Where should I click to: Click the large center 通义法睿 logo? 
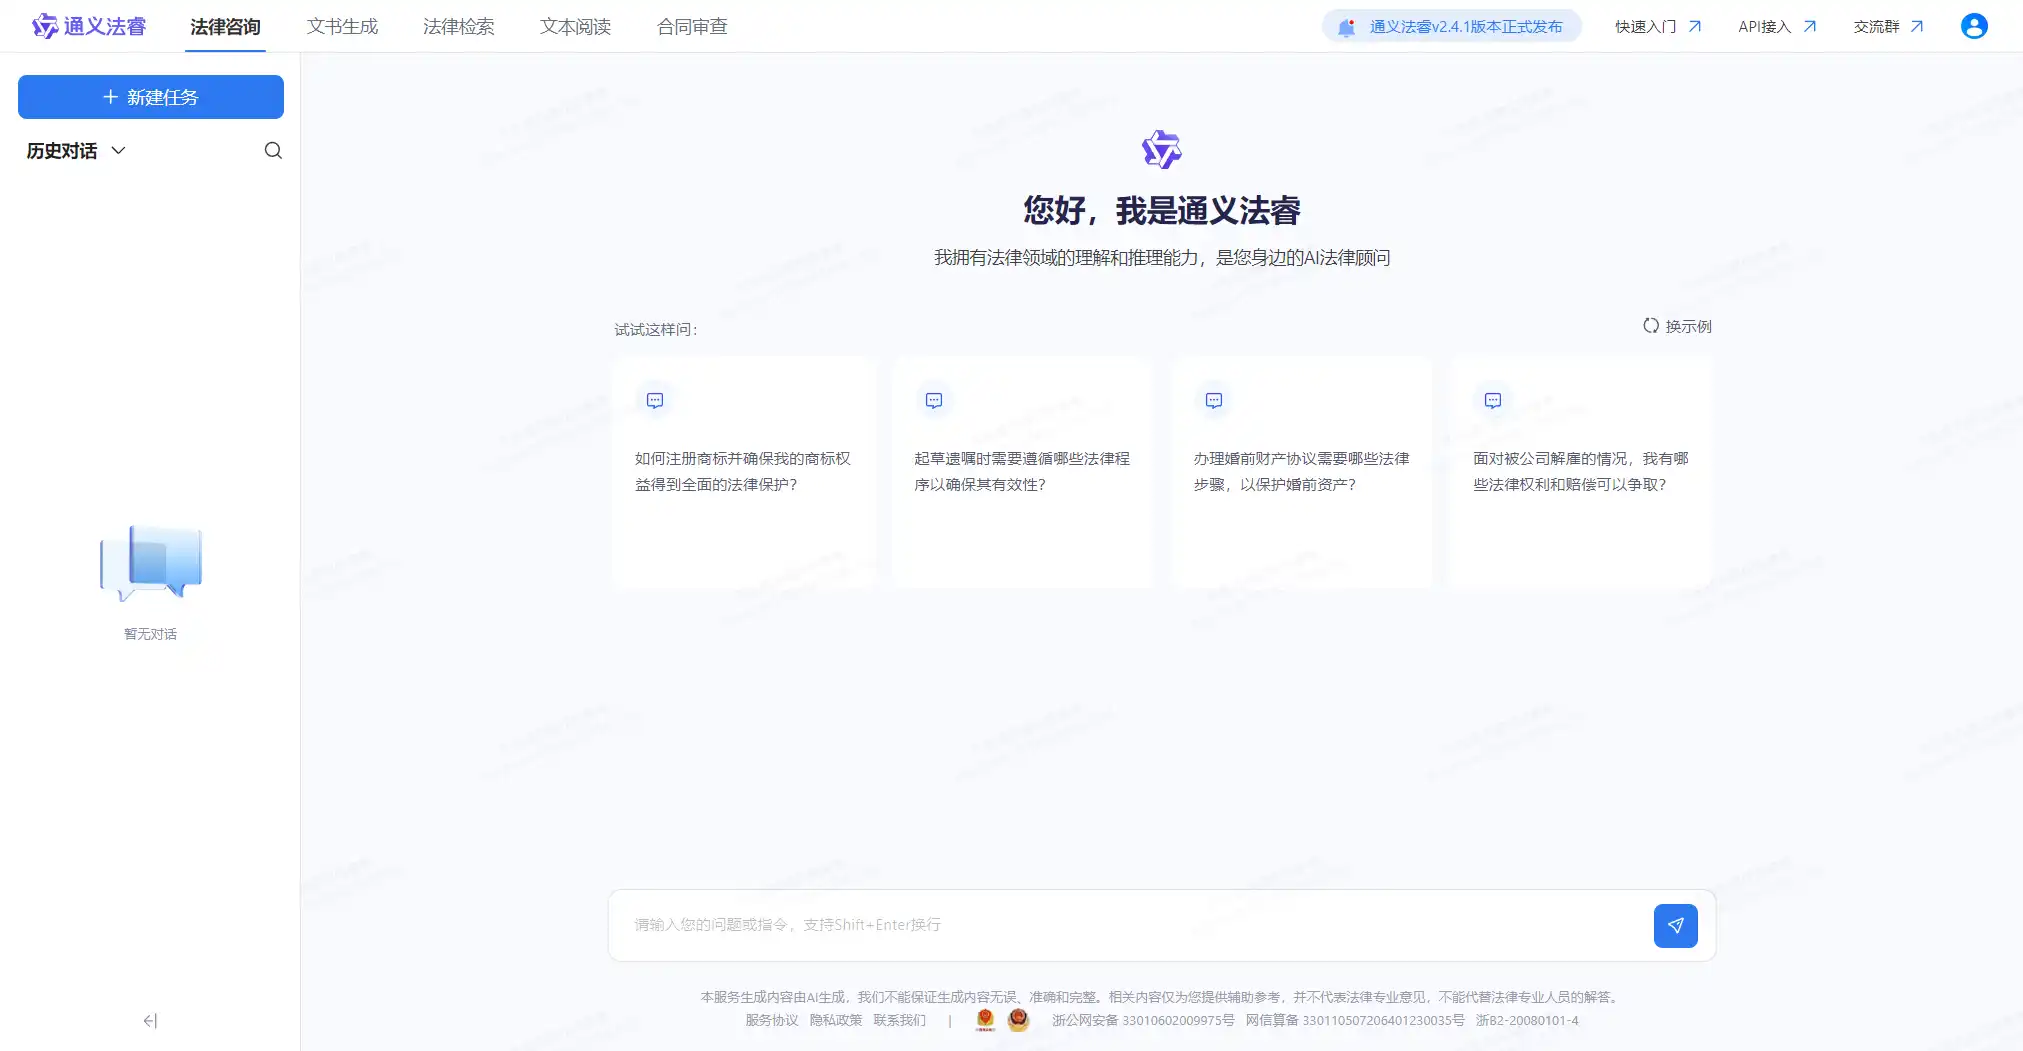point(1162,150)
